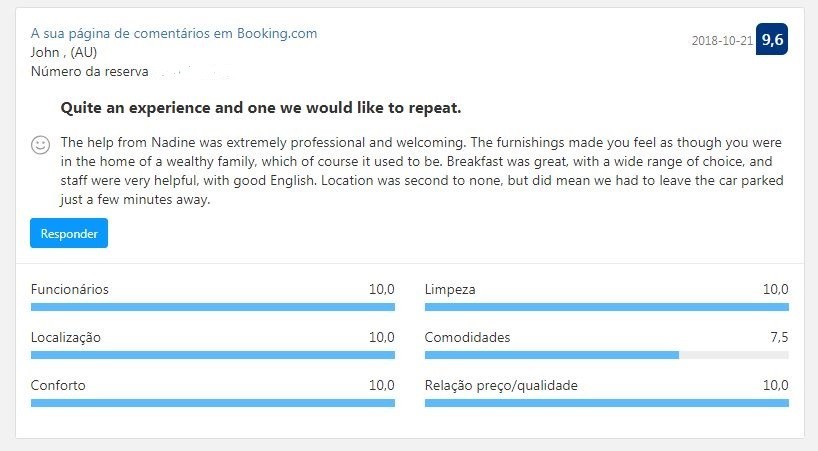This screenshot has height=451, width=818.
Task: Click the reviewer name John, (AU)
Action: click(x=64, y=52)
